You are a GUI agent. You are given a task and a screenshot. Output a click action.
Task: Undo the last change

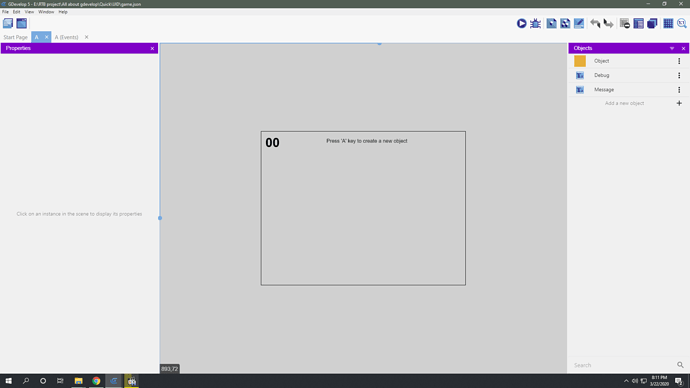[595, 23]
